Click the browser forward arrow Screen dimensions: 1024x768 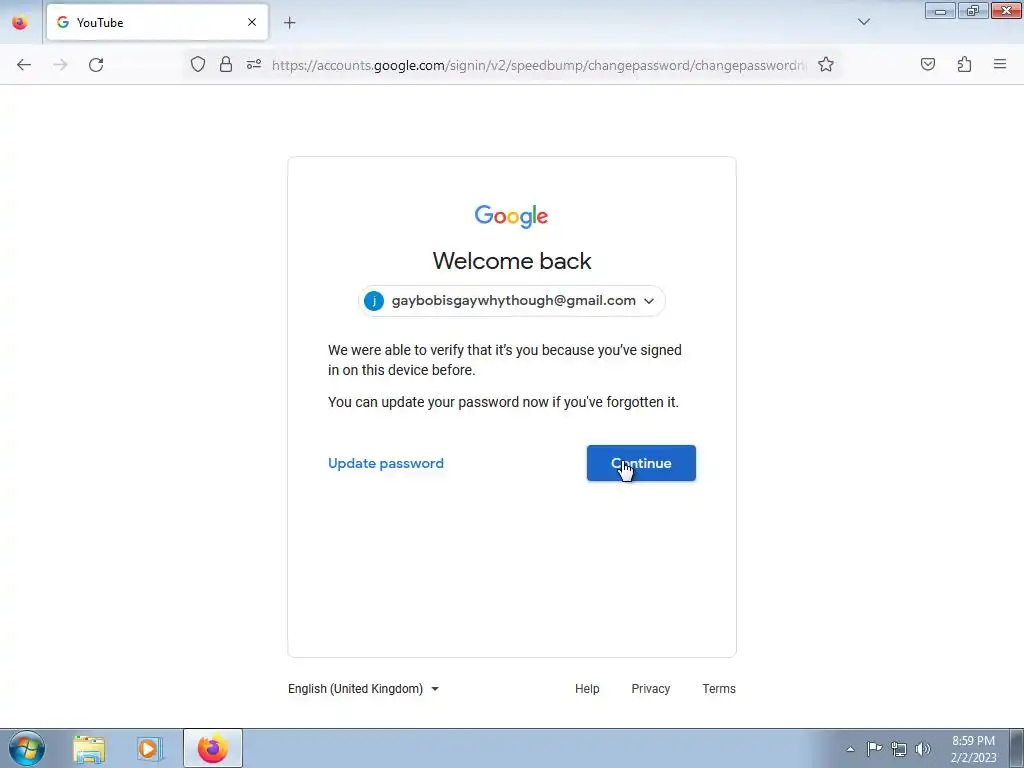click(x=60, y=65)
